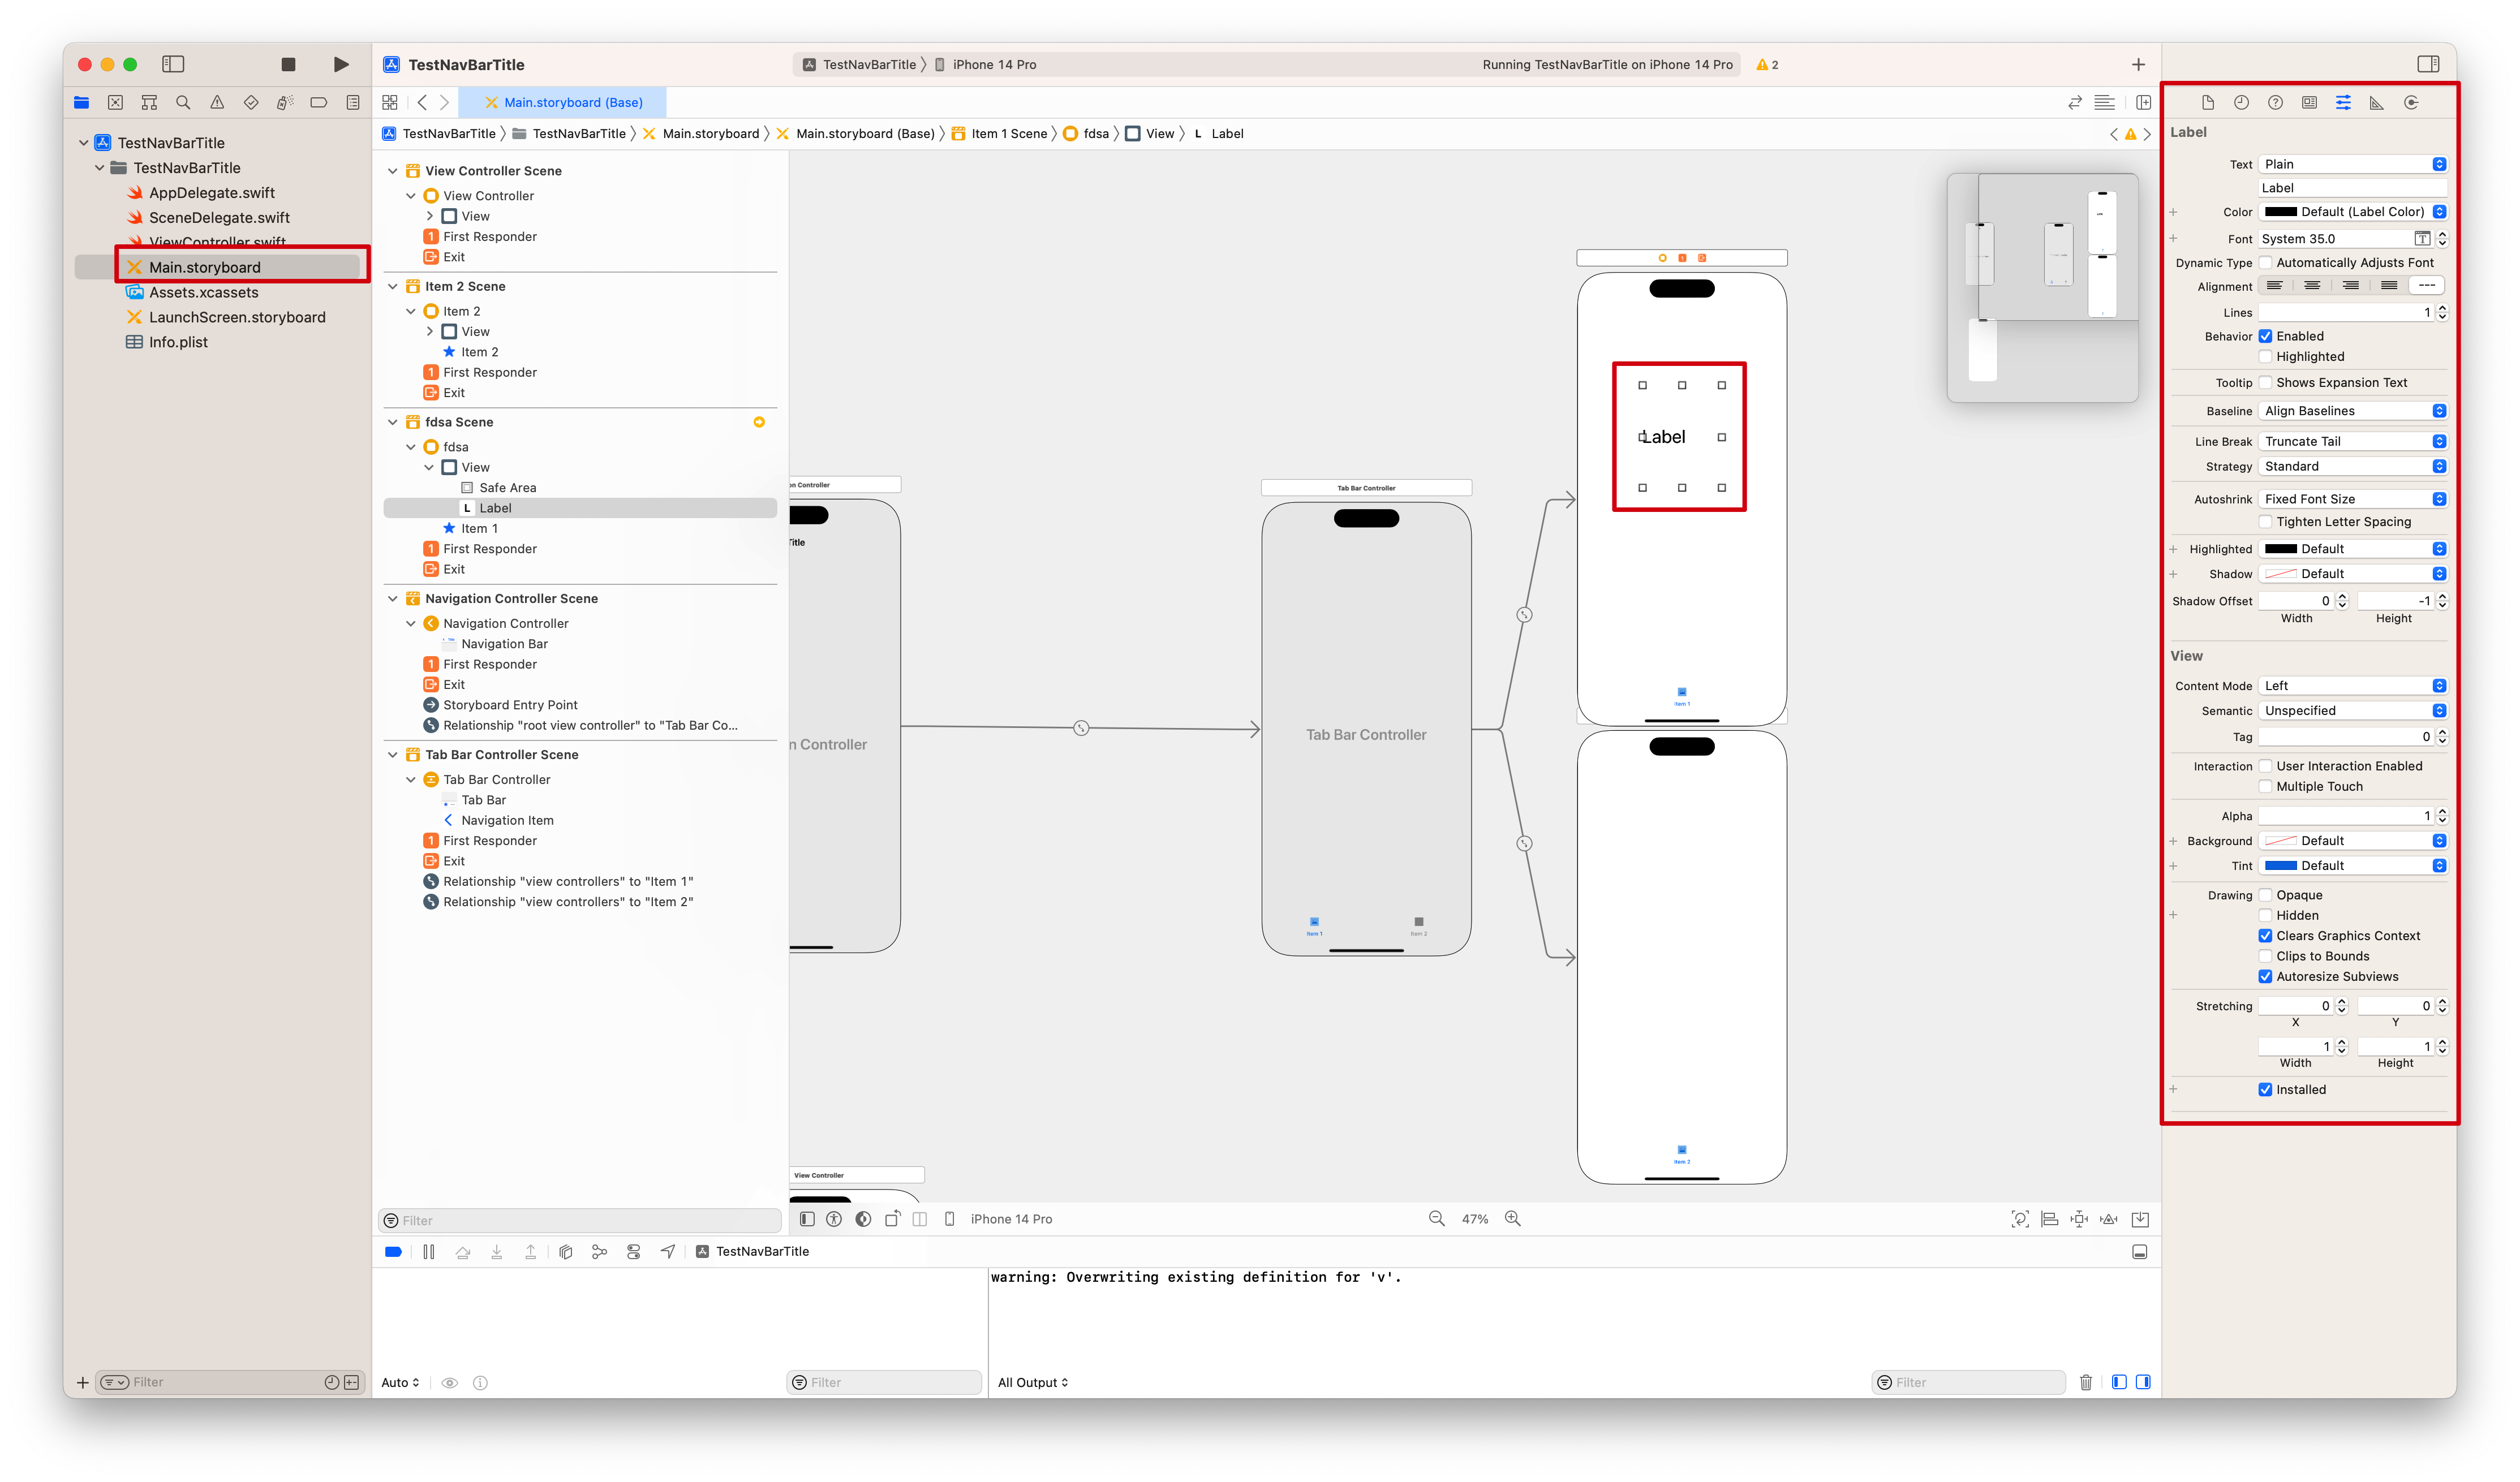The height and width of the screenshot is (1482, 2520).
Task: Collapse the Tab Bar Controller Scene row
Action: pos(392,754)
